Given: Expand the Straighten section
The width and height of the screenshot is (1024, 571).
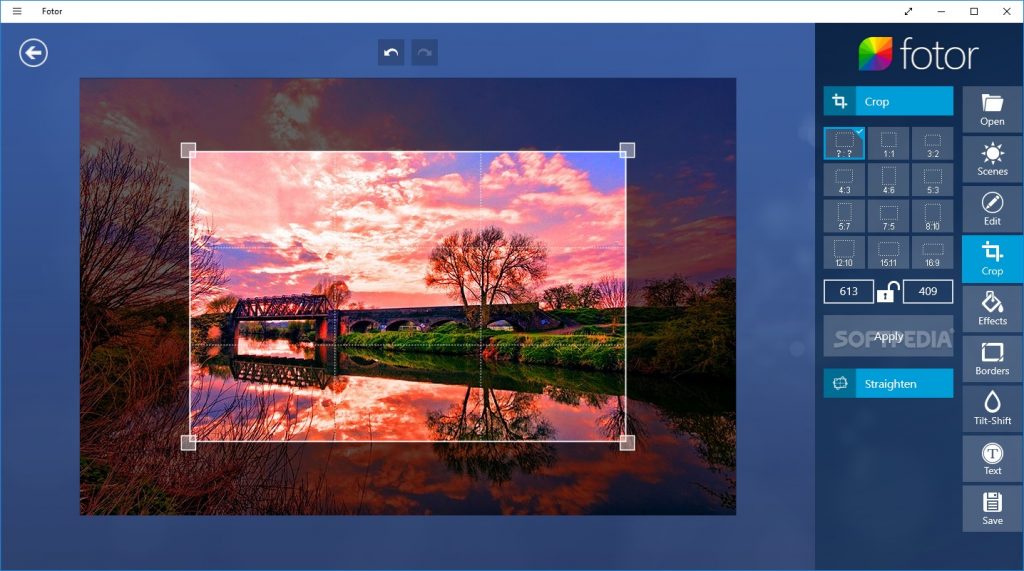Looking at the screenshot, I should click(x=888, y=383).
